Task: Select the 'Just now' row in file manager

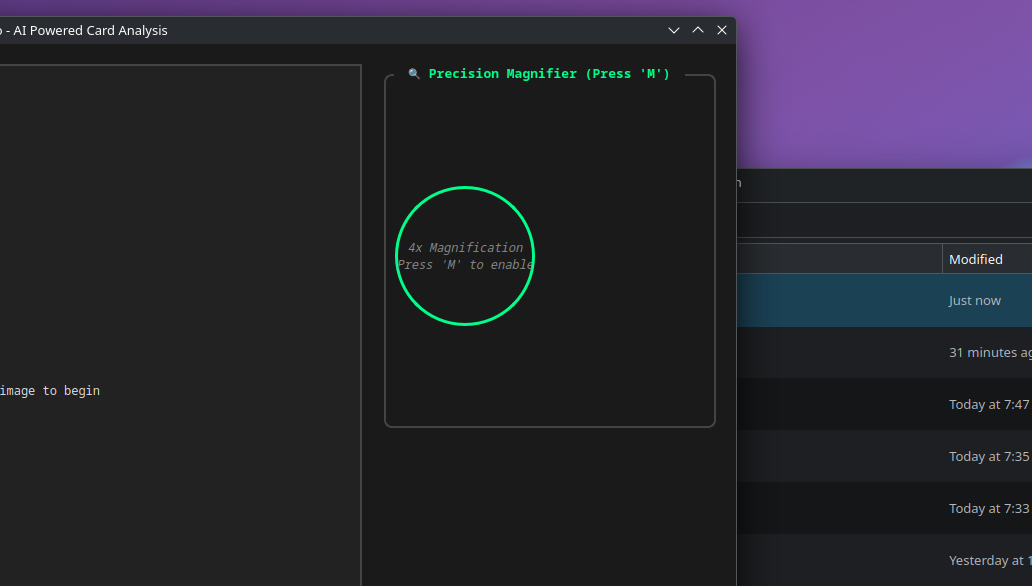Action: pos(884,300)
